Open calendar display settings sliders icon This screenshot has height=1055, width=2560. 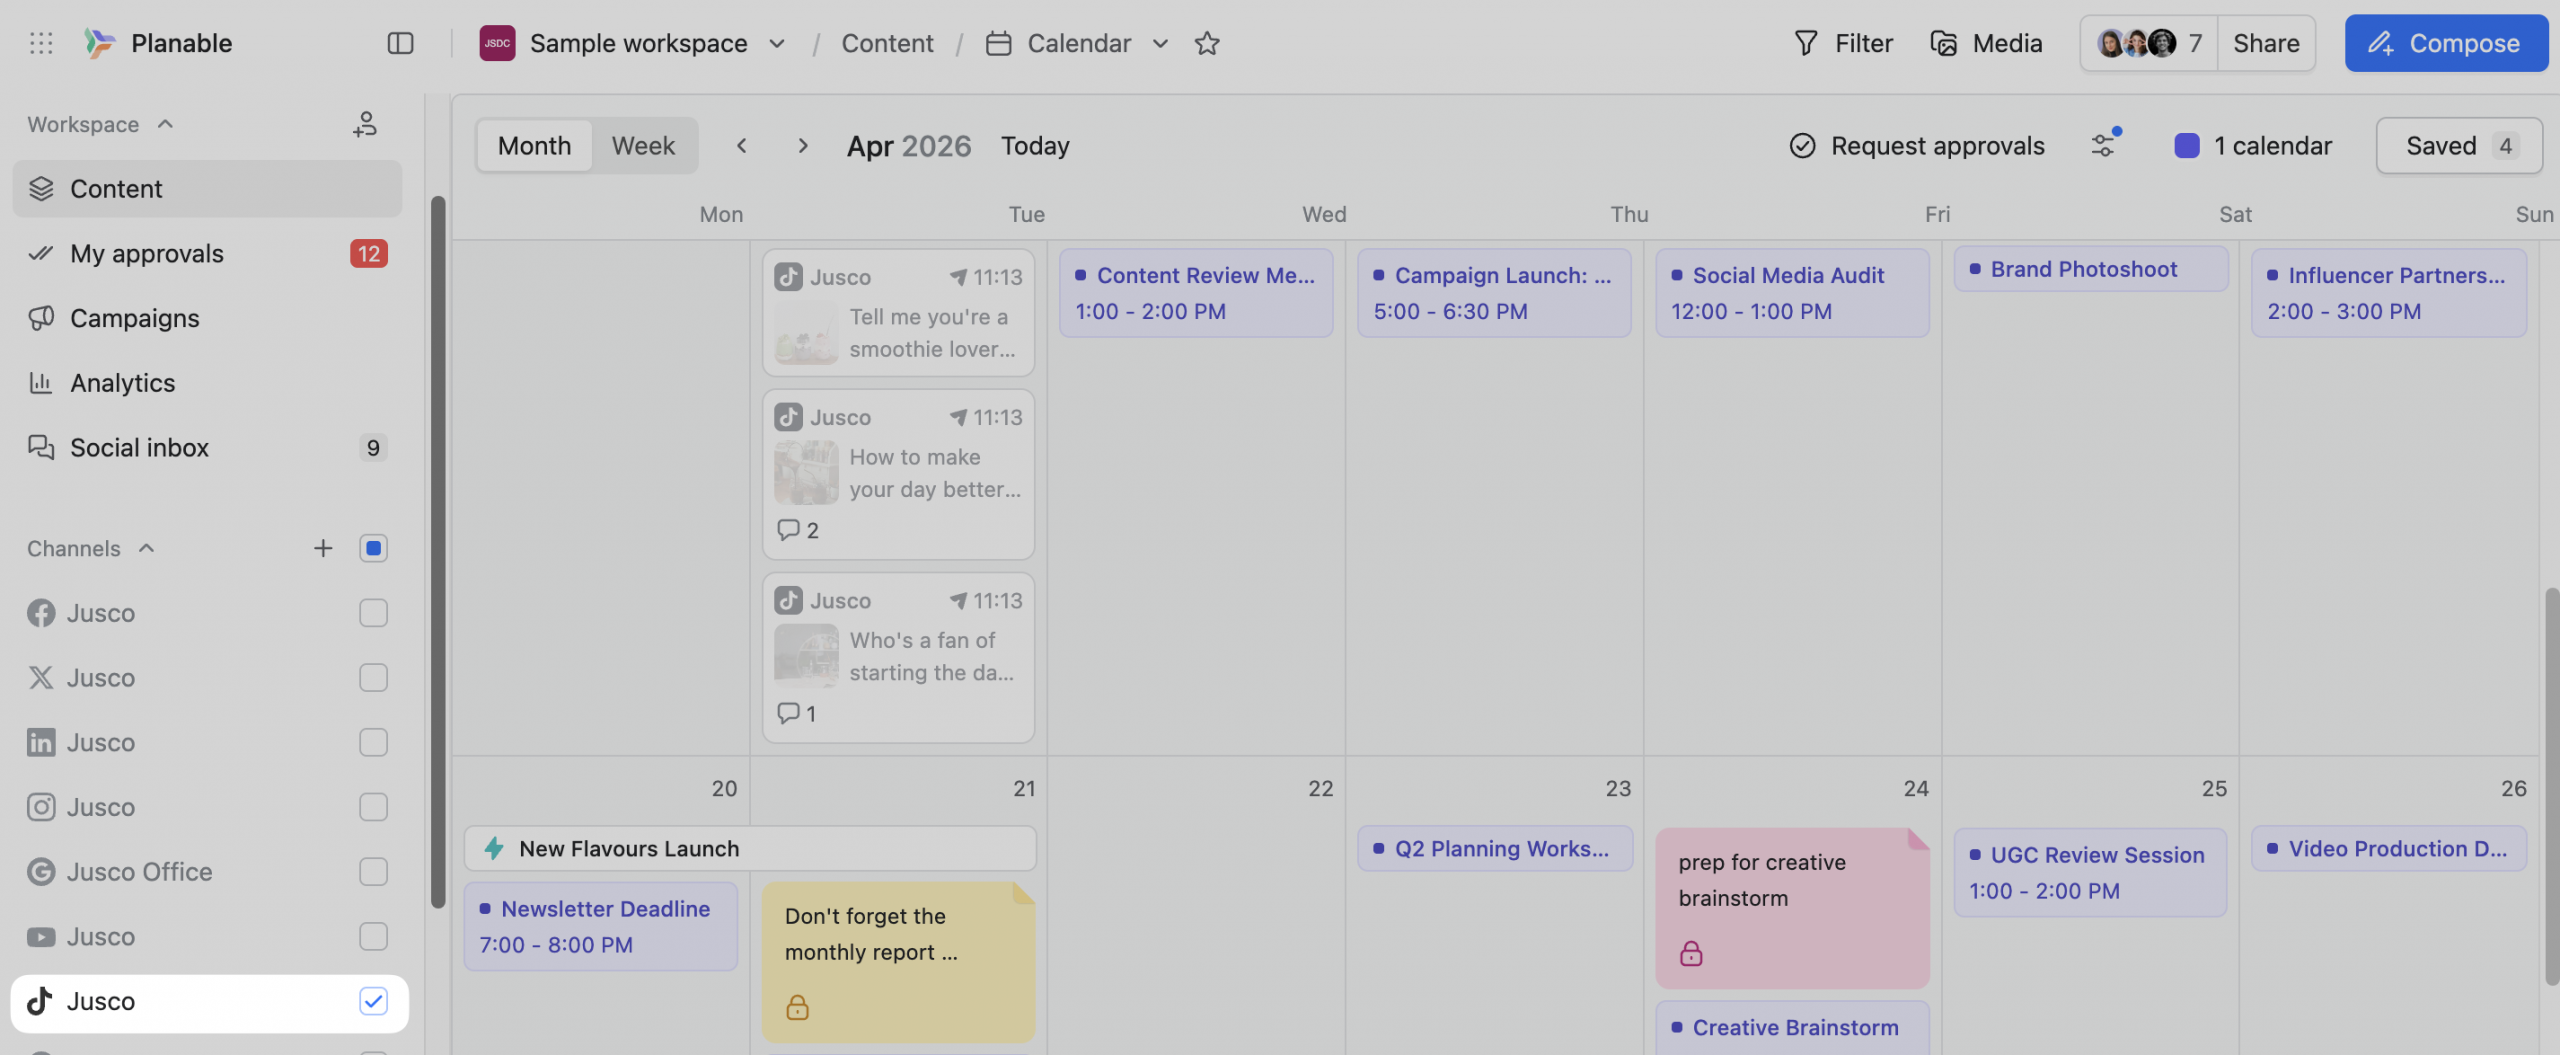tap(2104, 145)
